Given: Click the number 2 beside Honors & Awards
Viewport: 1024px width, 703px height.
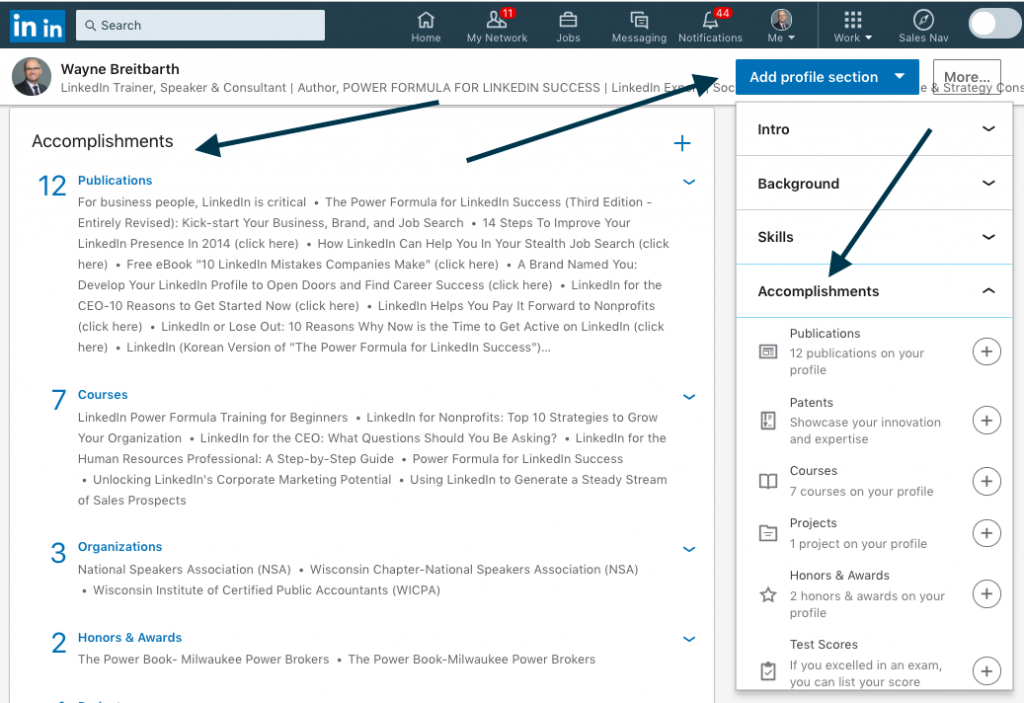Looking at the screenshot, I should click(x=59, y=643).
